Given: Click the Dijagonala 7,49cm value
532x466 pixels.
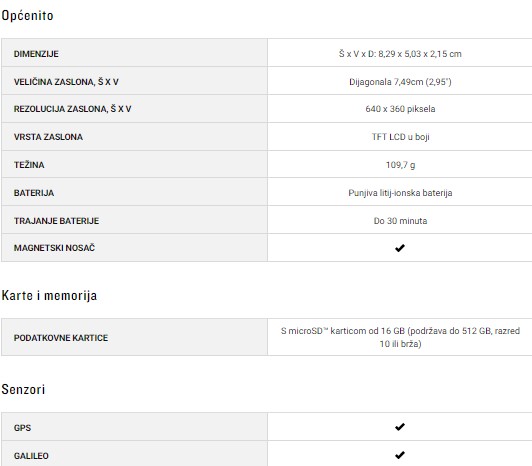Looking at the screenshot, I should point(400,82).
